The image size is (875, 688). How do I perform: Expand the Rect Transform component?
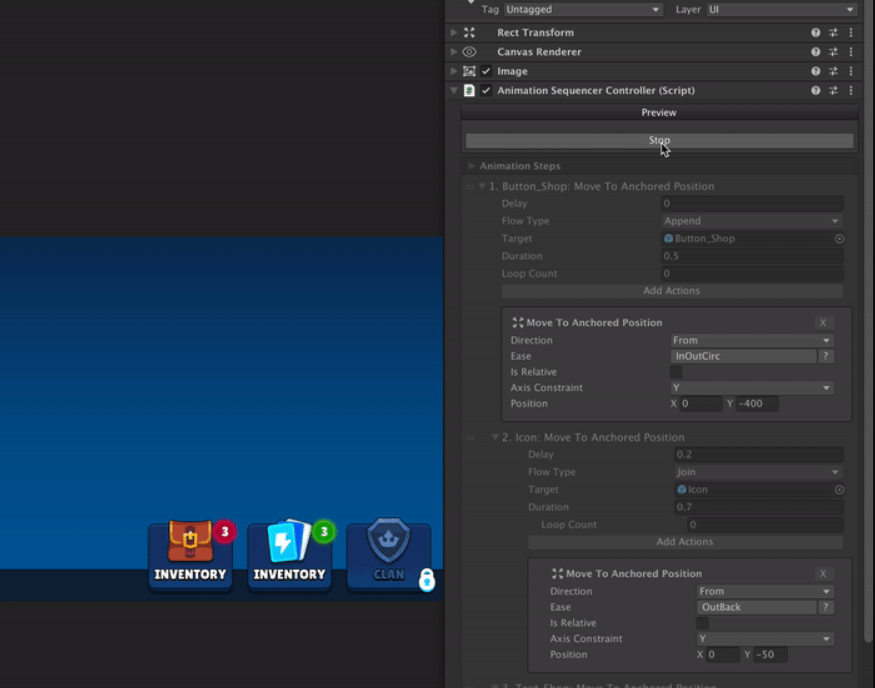pos(454,32)
